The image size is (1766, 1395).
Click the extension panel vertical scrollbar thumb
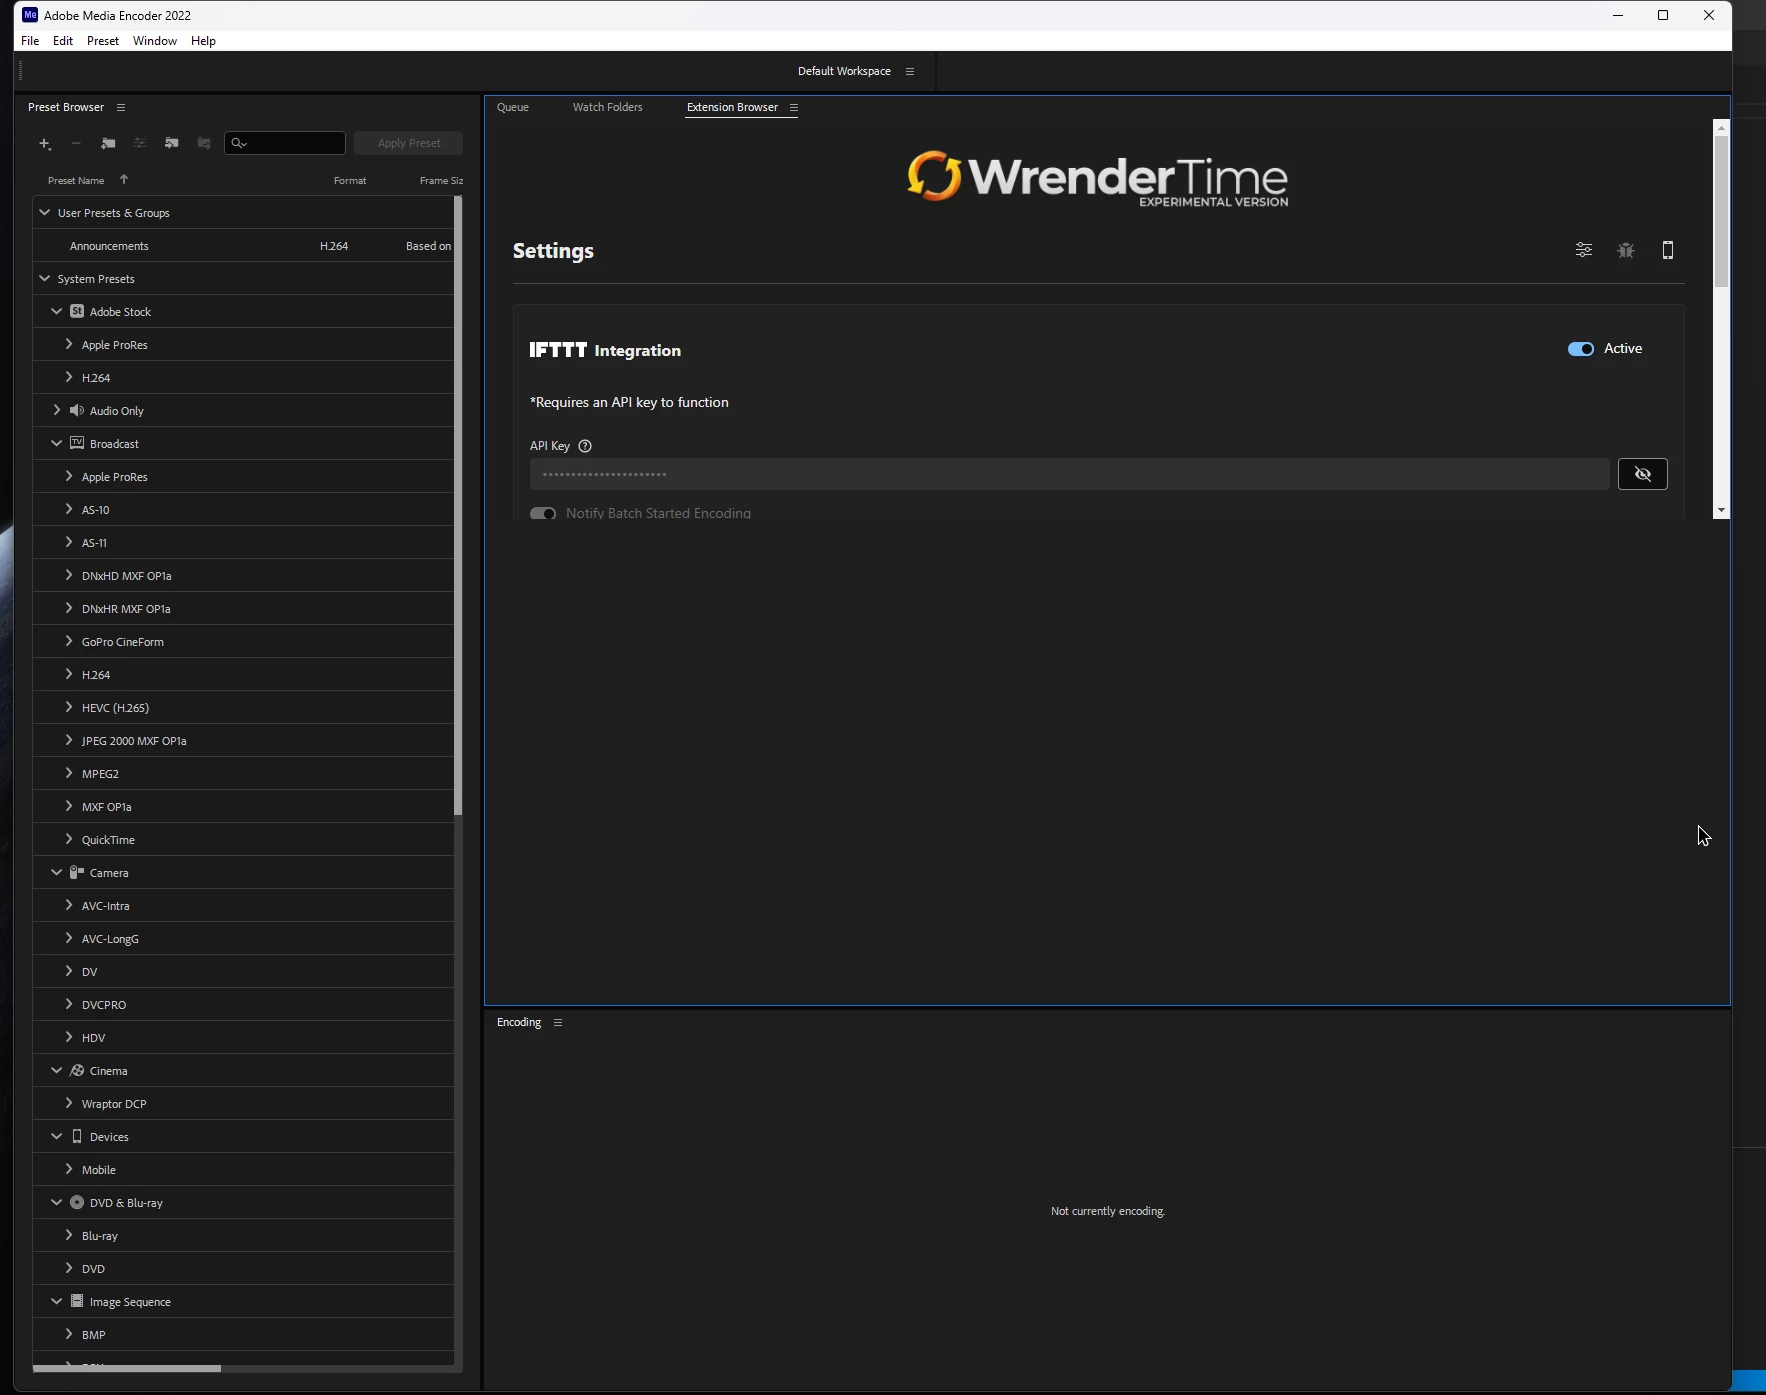[x=1721, y=211]
